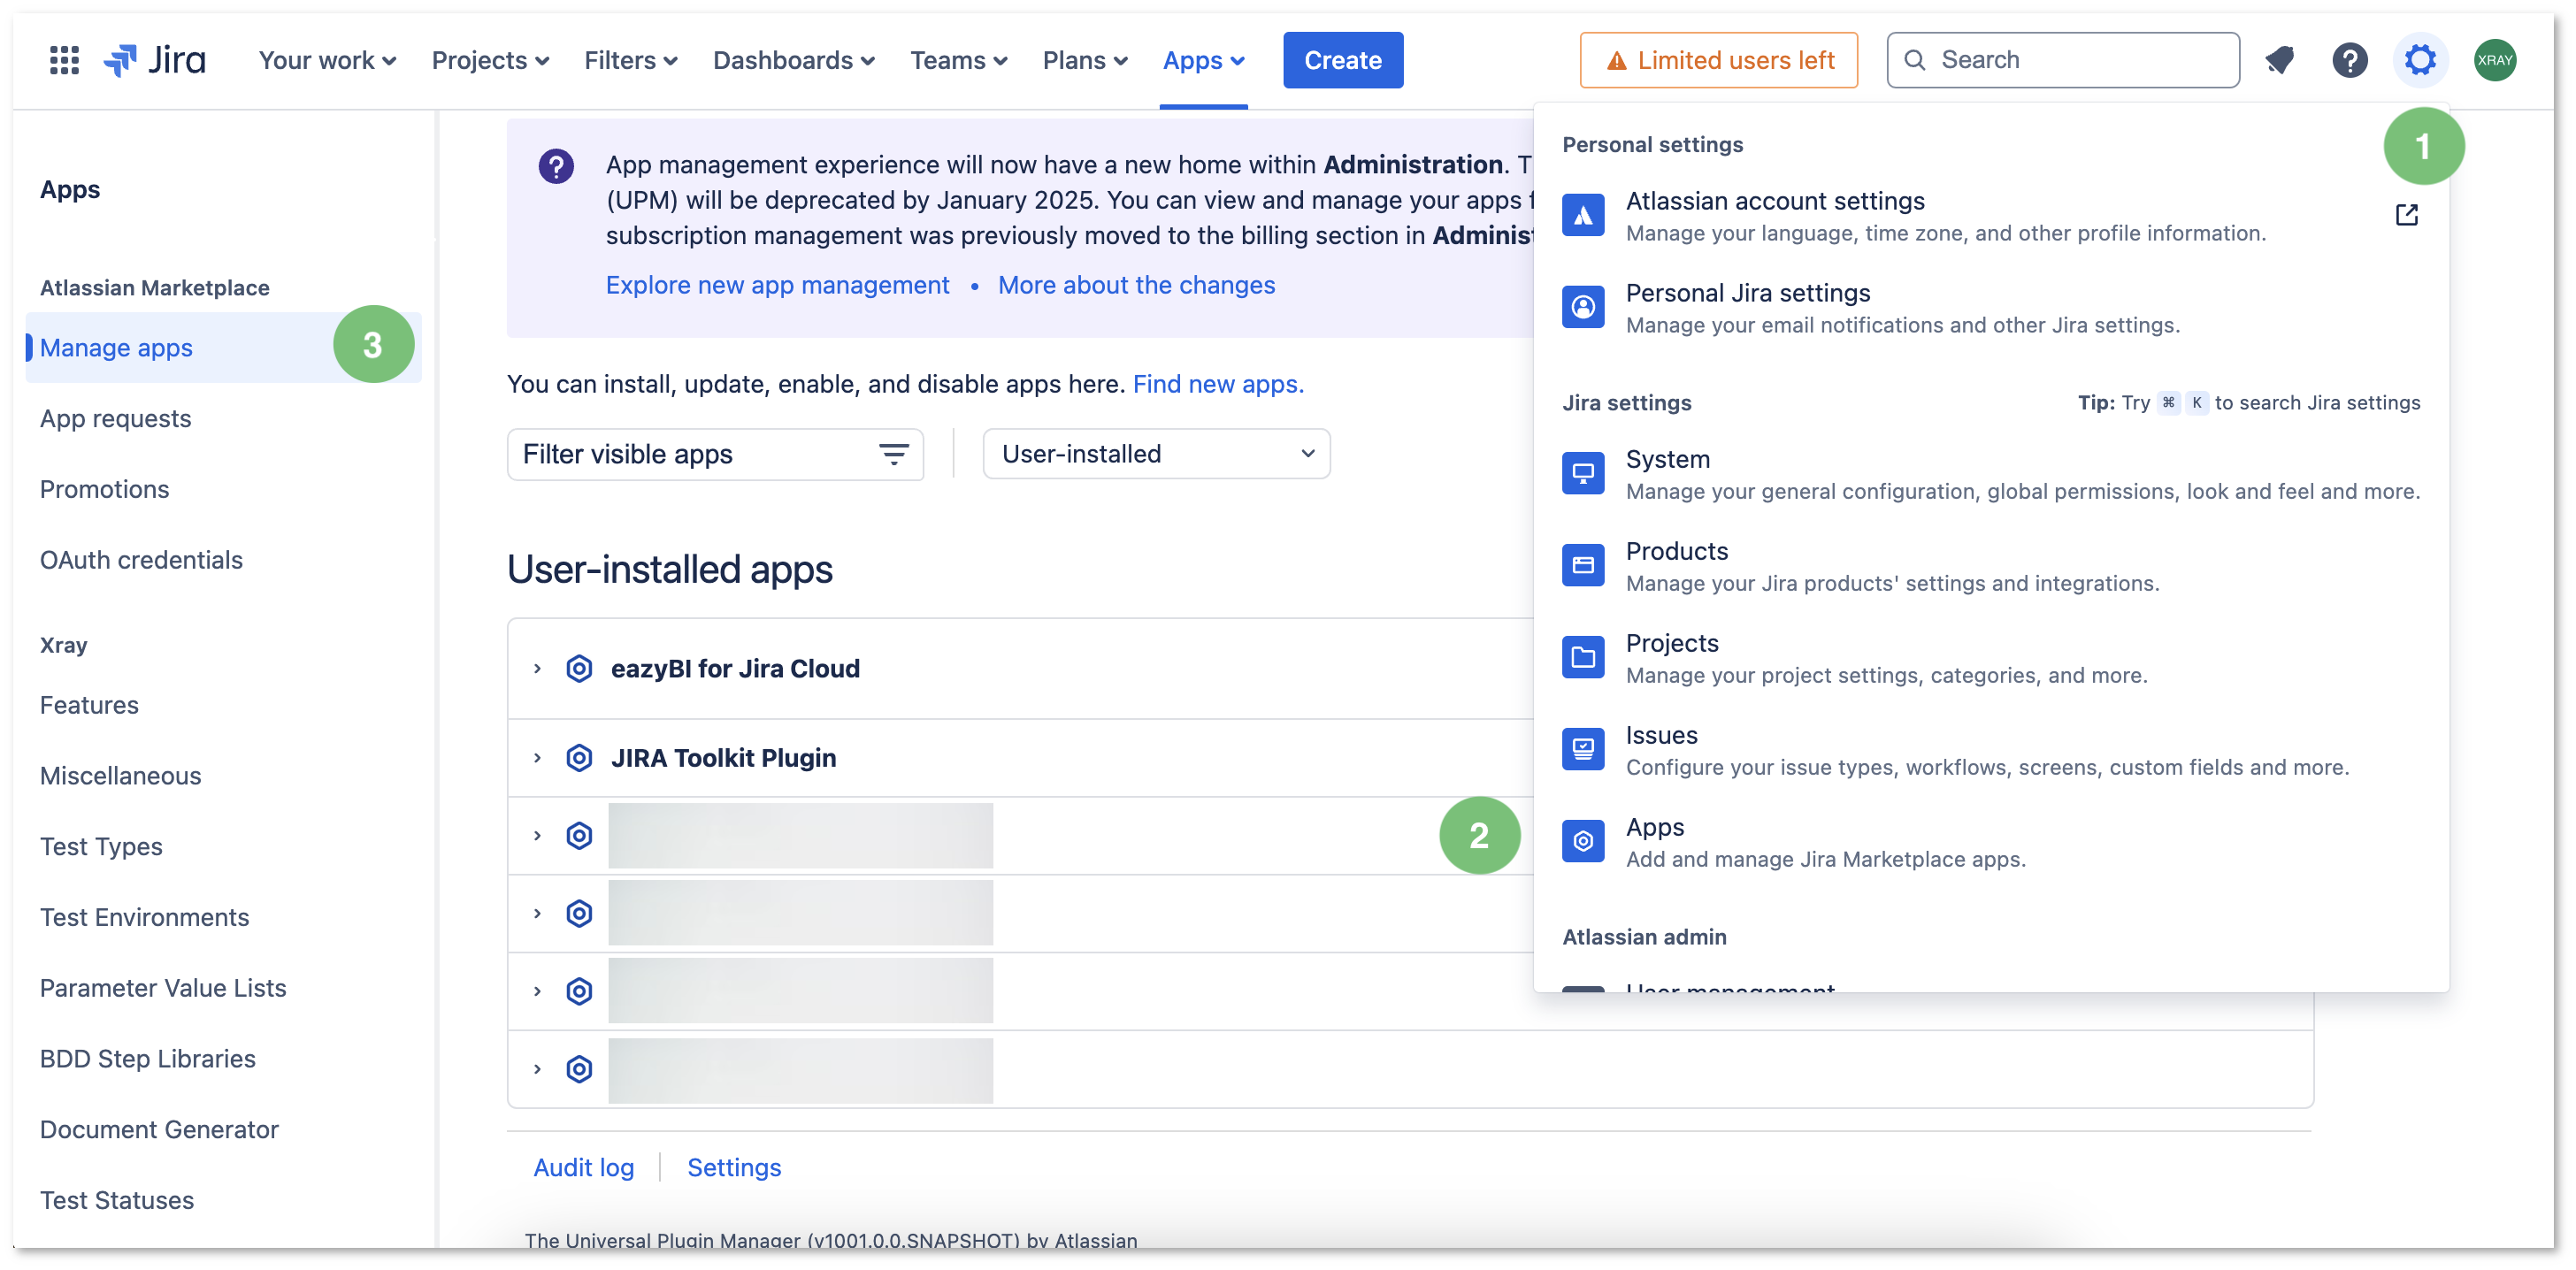Open the app switcher grid icon
This screenshot has width=2576, height=1270.
[x=64, y=60]
